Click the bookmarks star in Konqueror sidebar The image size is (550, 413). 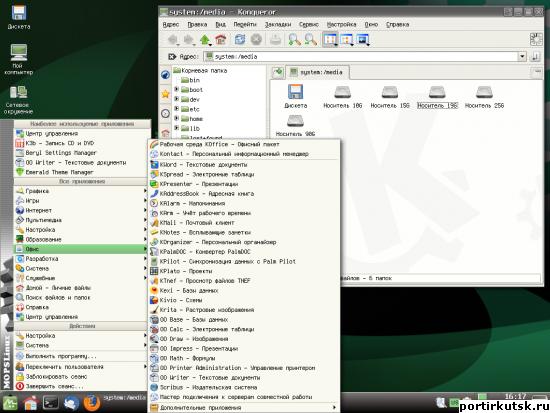pyautogui.click(x=165, y=94)
